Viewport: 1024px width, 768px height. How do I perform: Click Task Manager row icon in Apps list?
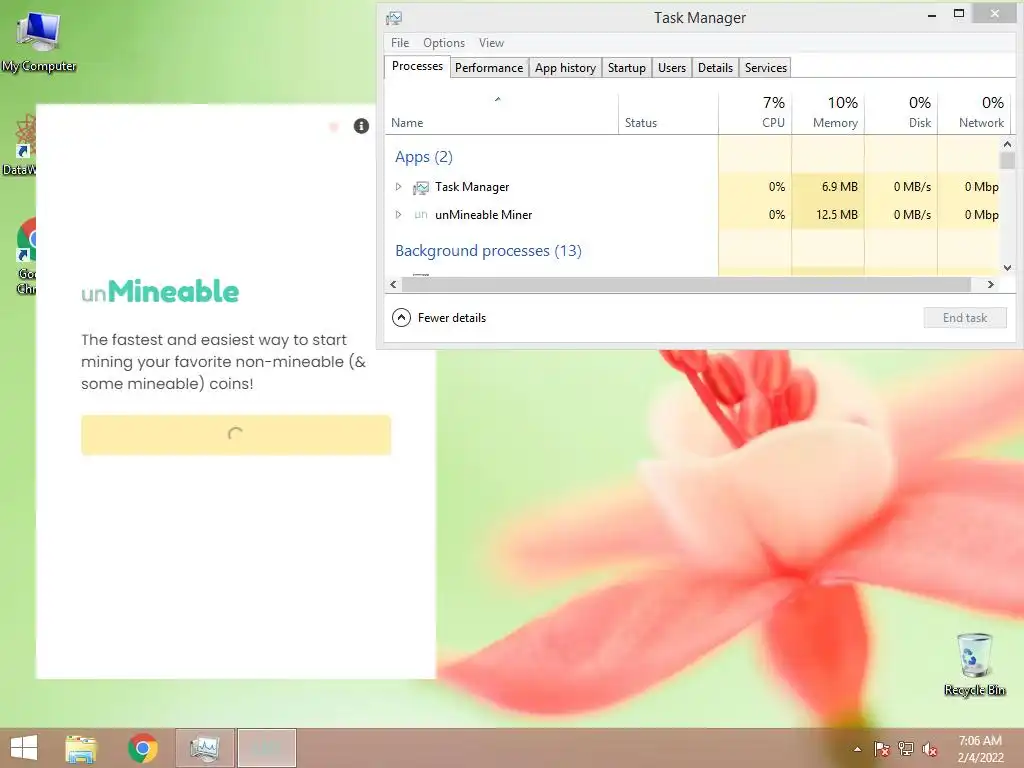[421, 187]
